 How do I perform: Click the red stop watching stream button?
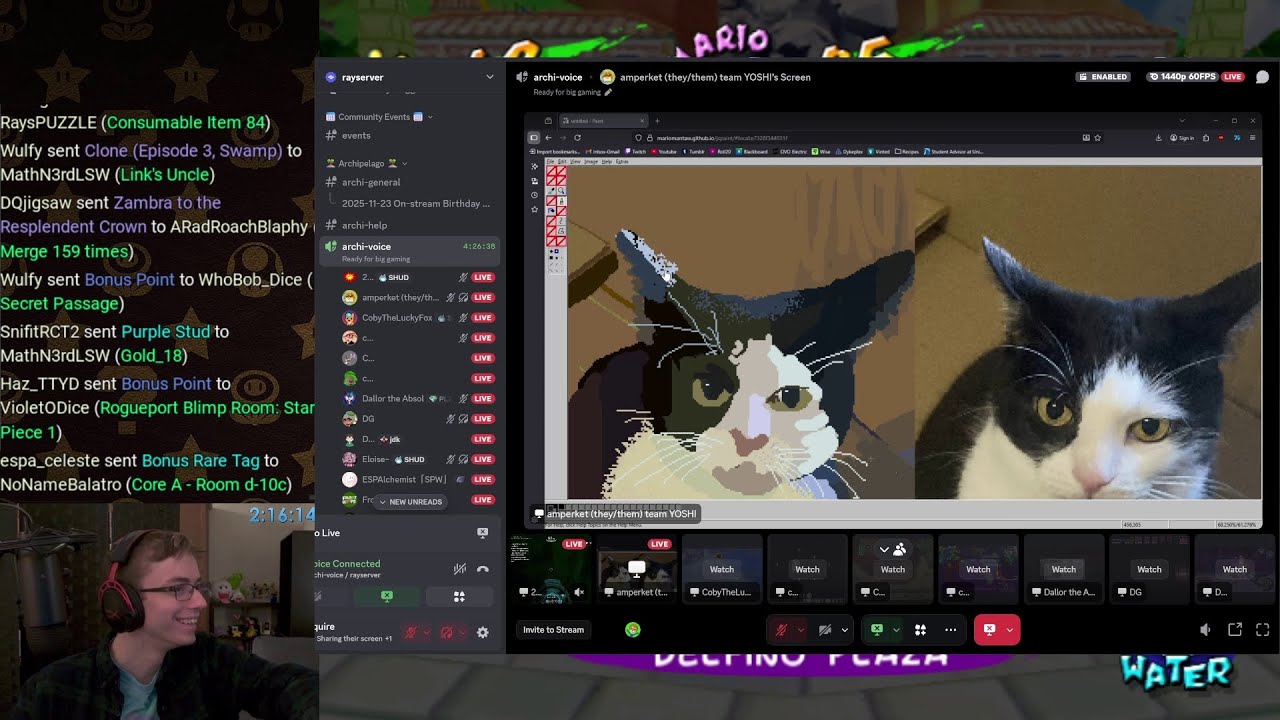[989, 630]
